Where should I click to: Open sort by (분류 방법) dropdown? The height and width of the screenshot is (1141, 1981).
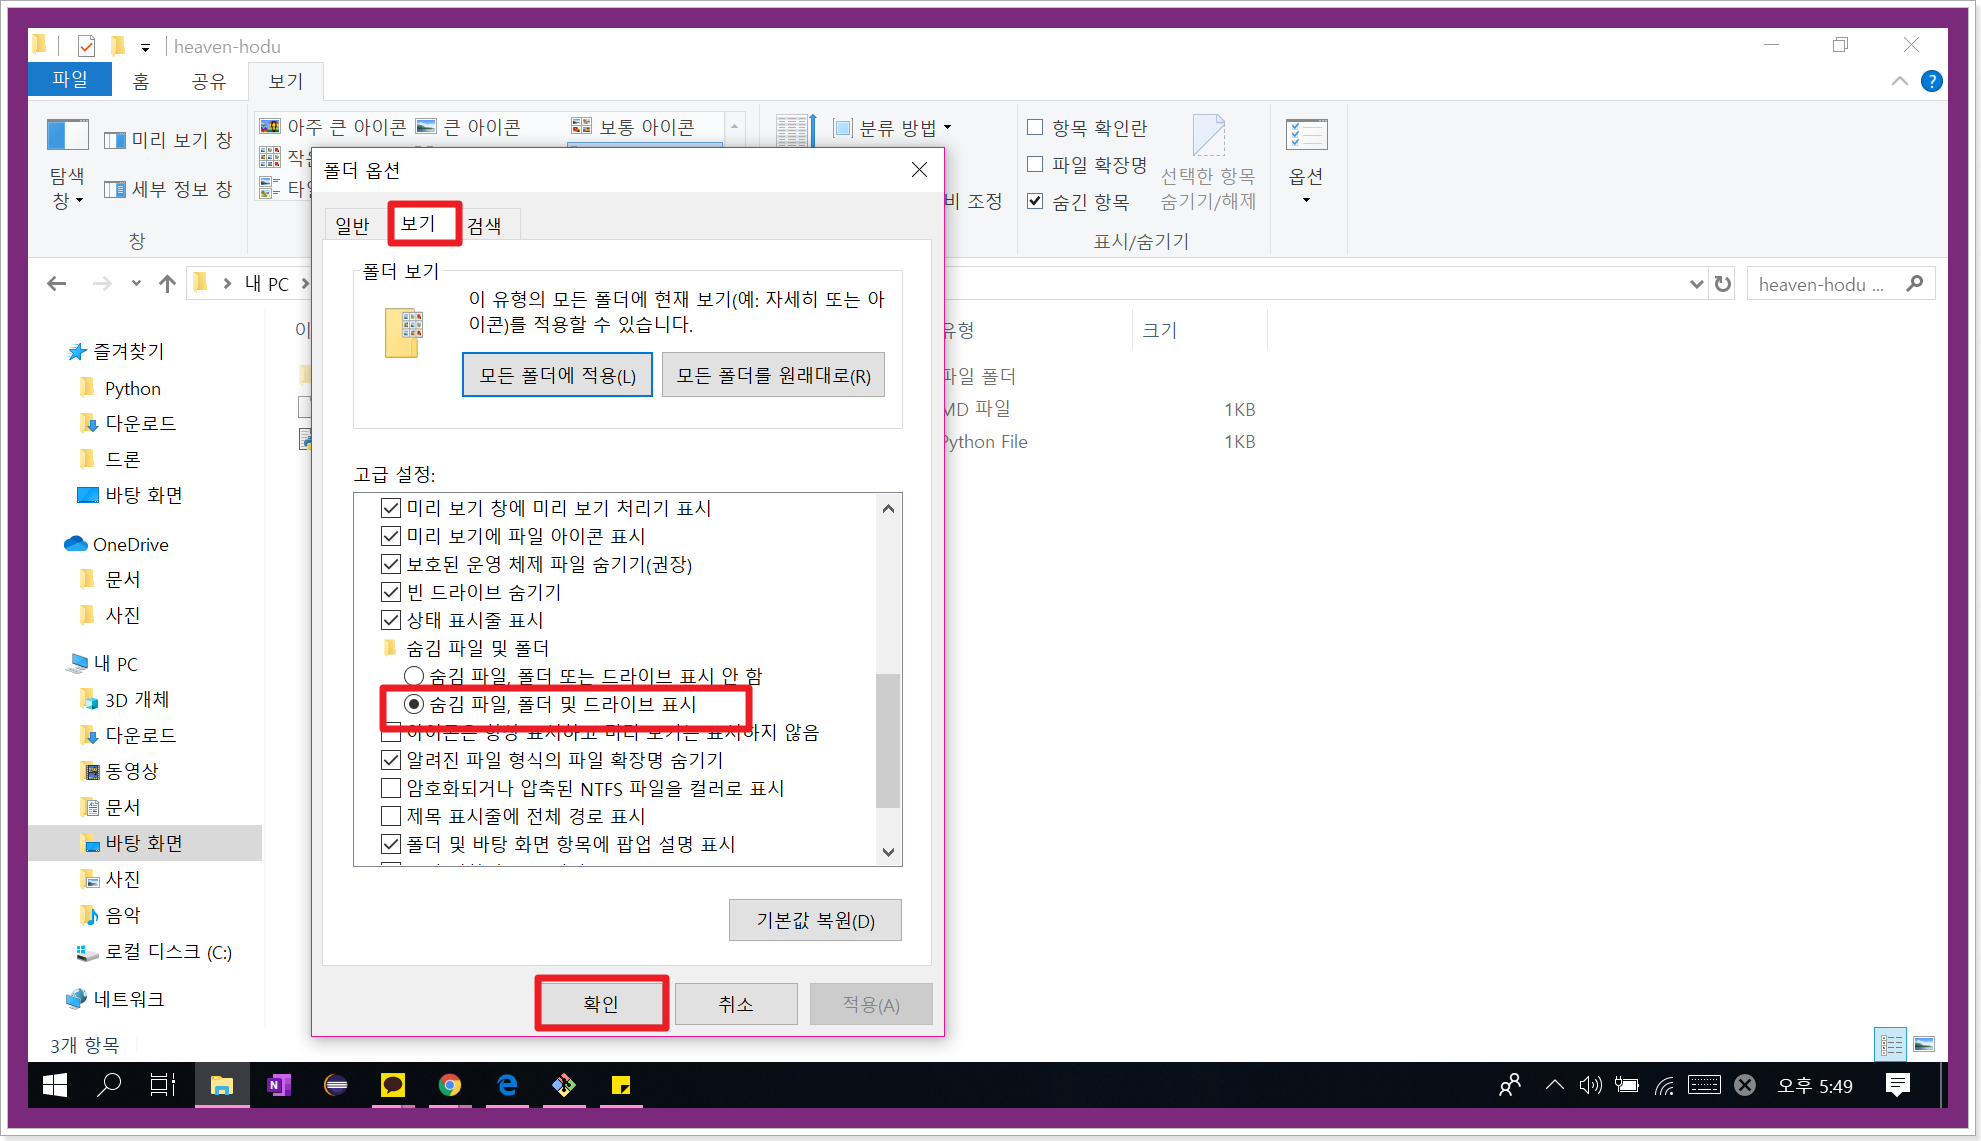pyautogui.click(x=892, y=128)
